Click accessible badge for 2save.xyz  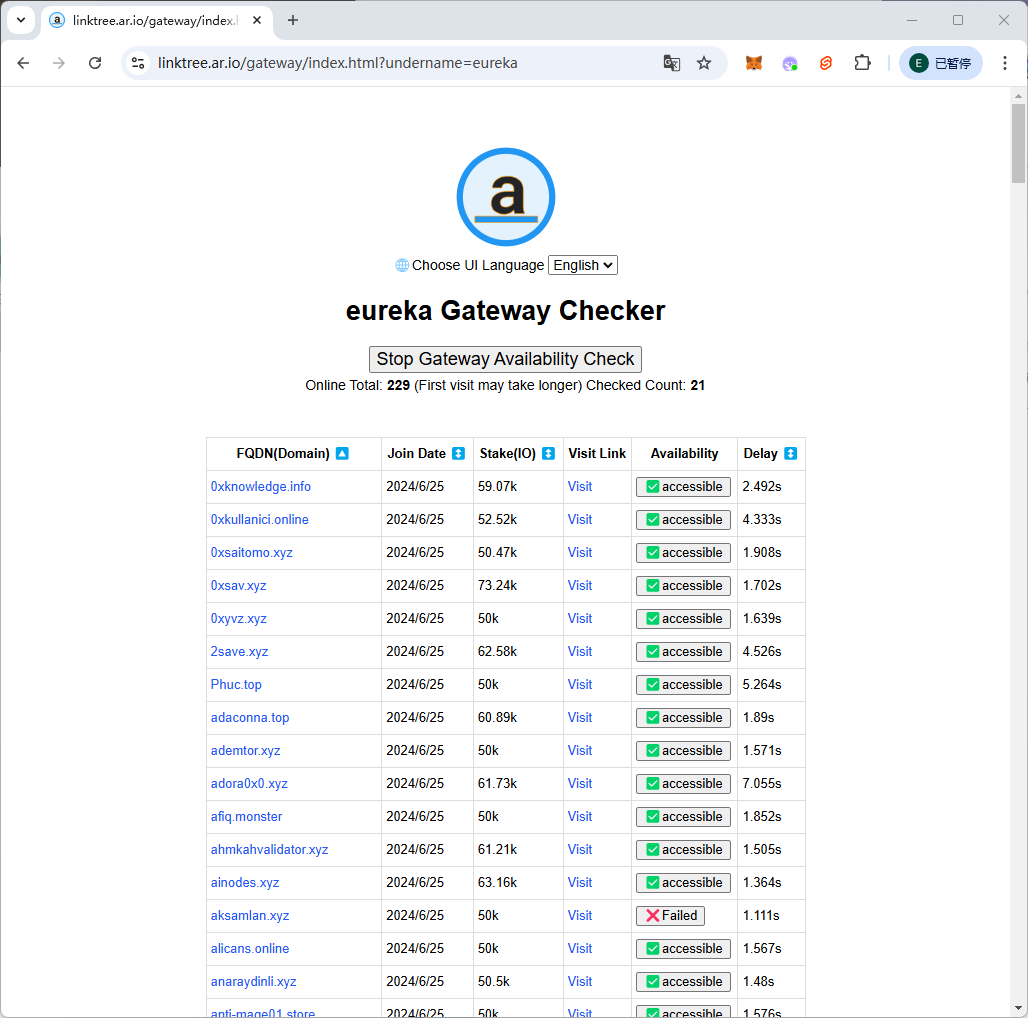pos(683,652)
